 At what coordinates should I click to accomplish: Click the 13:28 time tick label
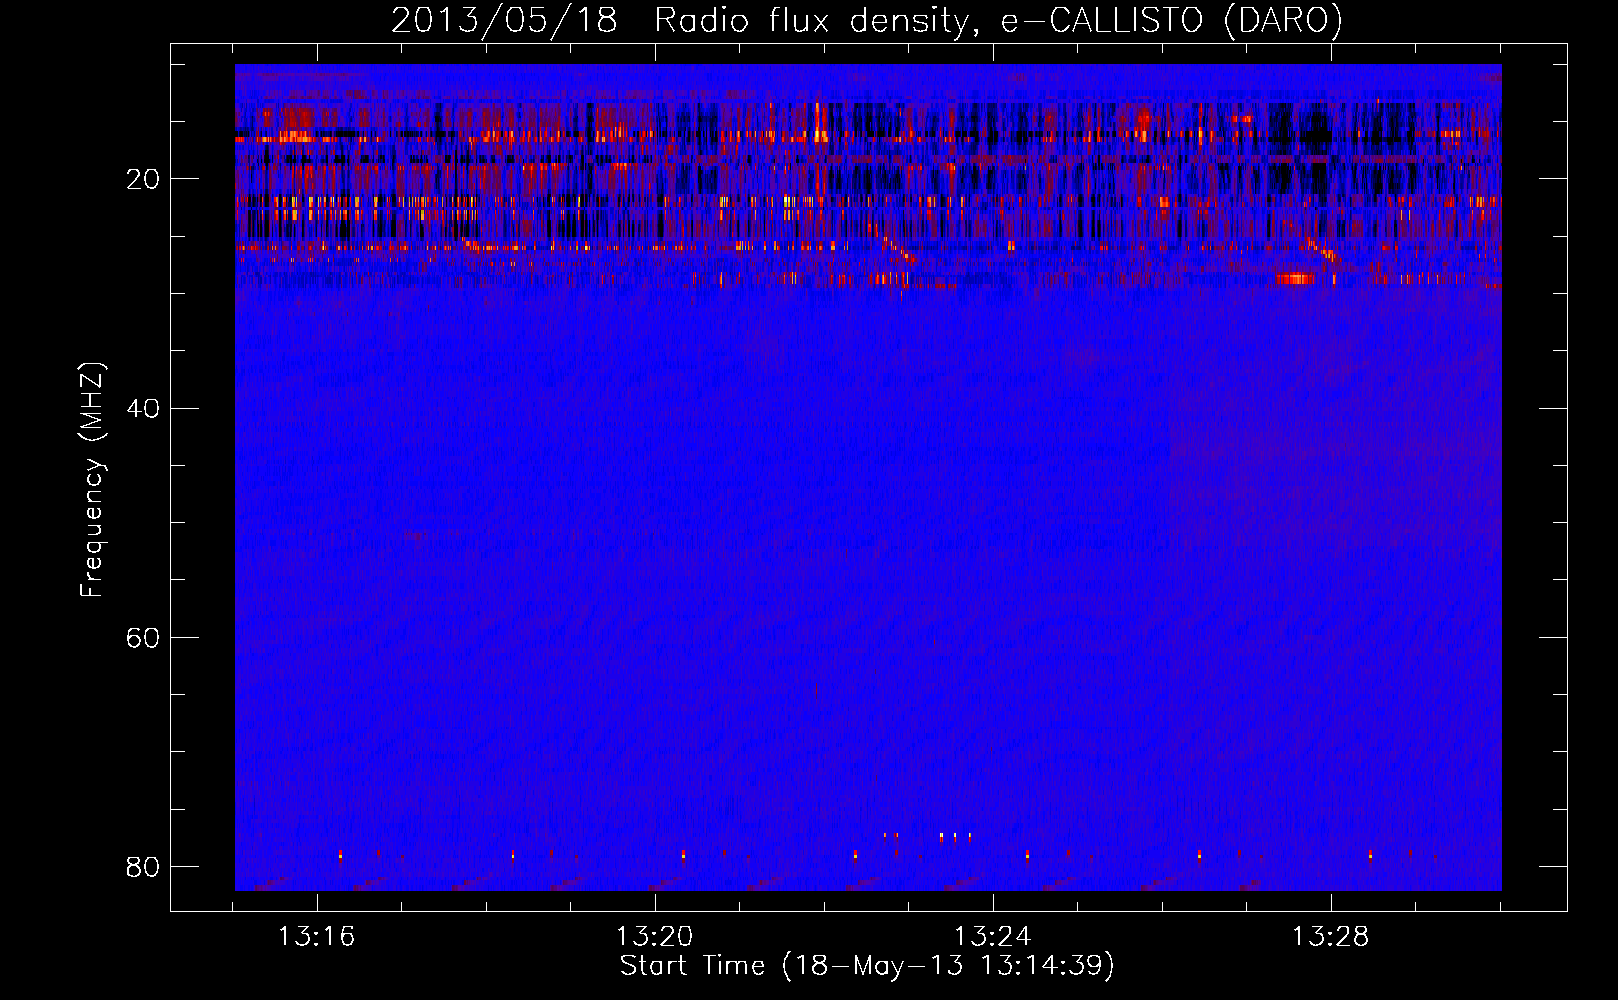click(x=1330, y=937)
